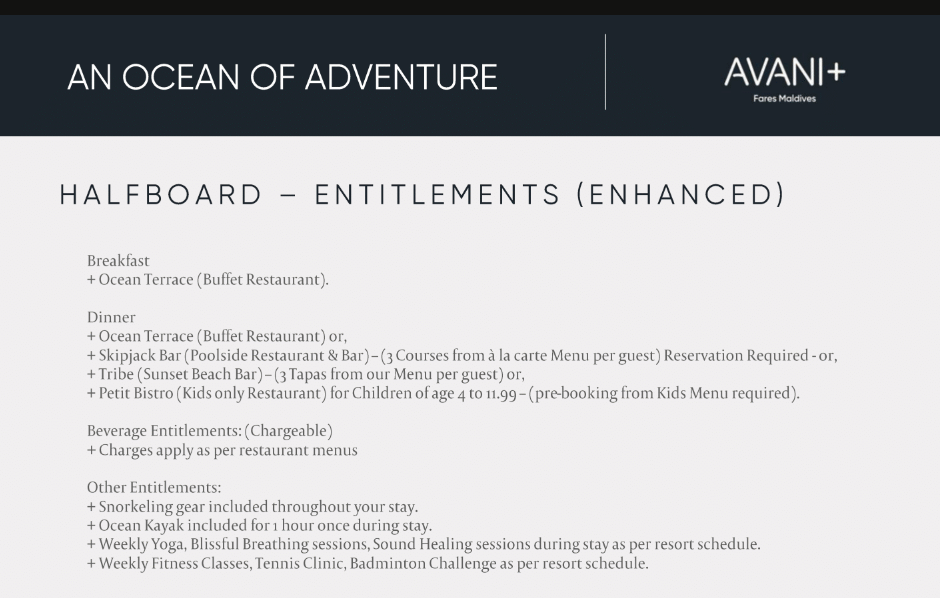Select the Other Entitlements label
The image size is (940, 598).
coord(154,487)
